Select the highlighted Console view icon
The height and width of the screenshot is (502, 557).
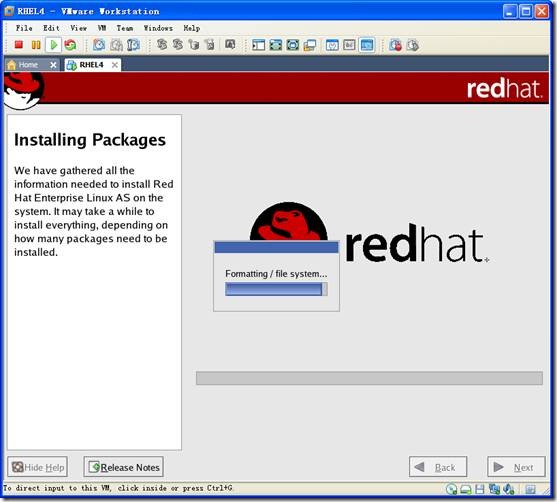[367, 45]
